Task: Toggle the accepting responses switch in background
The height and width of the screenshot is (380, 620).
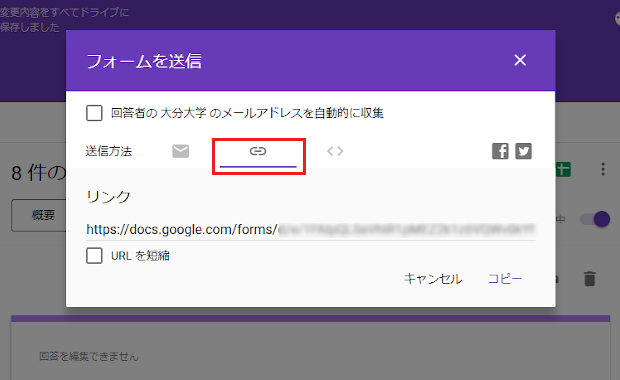Action: (x=595, y=219)
